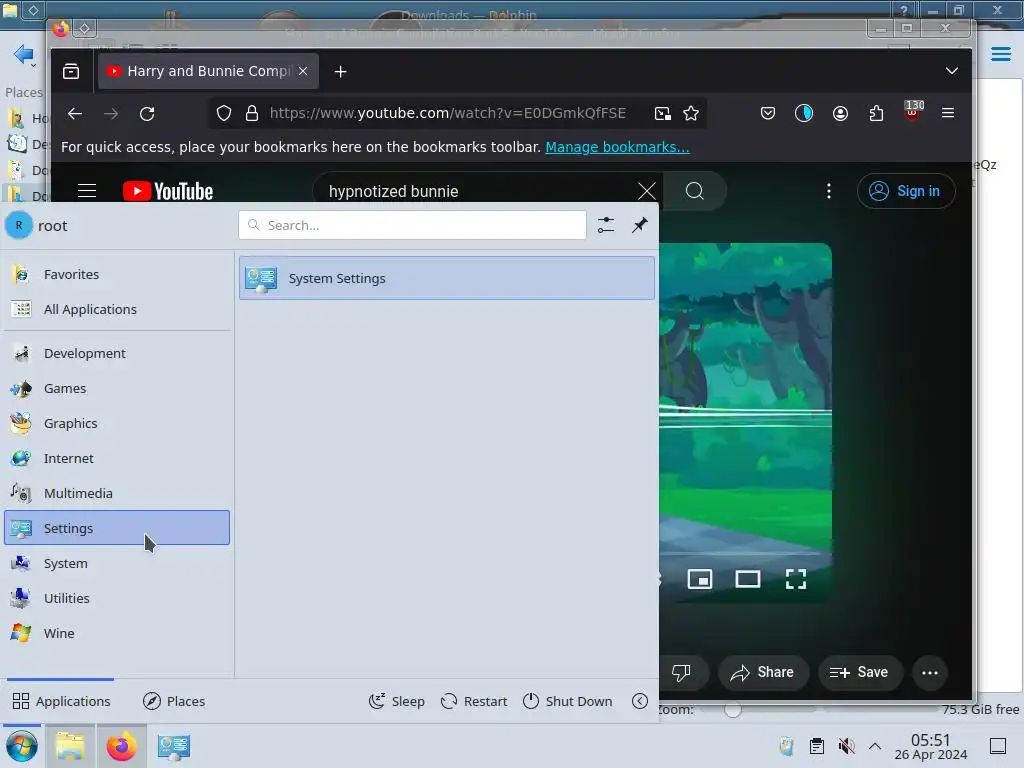Switch to Firefox in the taskbar
Image resolution: width=1024 pixels, height=768 pixels.
click(121, 746)
